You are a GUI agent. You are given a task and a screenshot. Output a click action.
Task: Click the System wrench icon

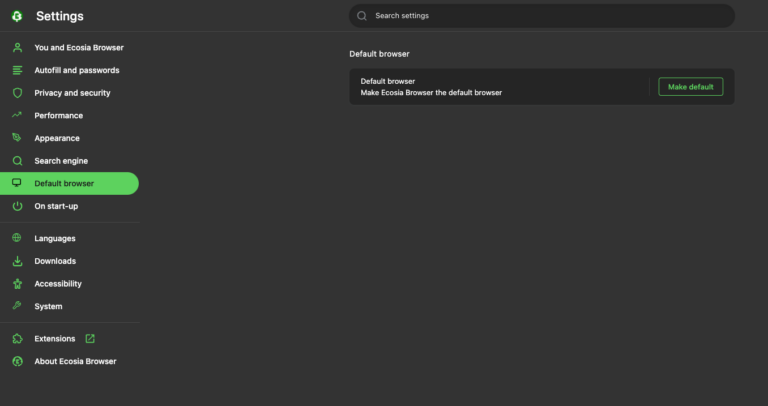point(17,306)
